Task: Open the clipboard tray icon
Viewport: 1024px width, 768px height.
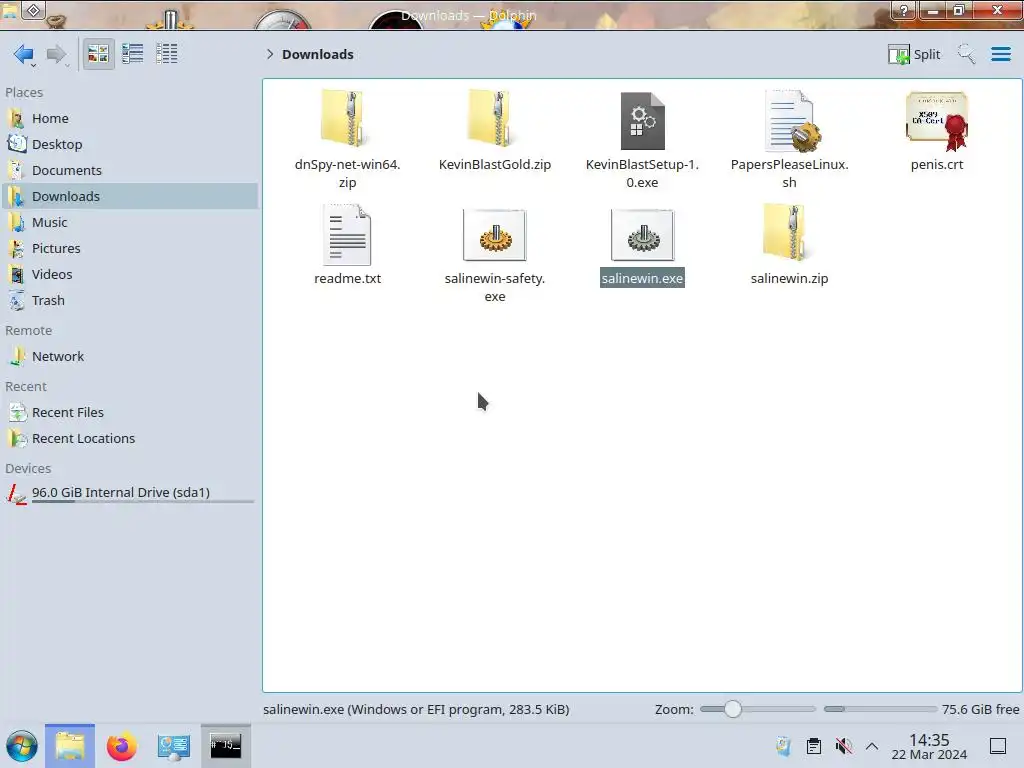Action: point(814,746)
